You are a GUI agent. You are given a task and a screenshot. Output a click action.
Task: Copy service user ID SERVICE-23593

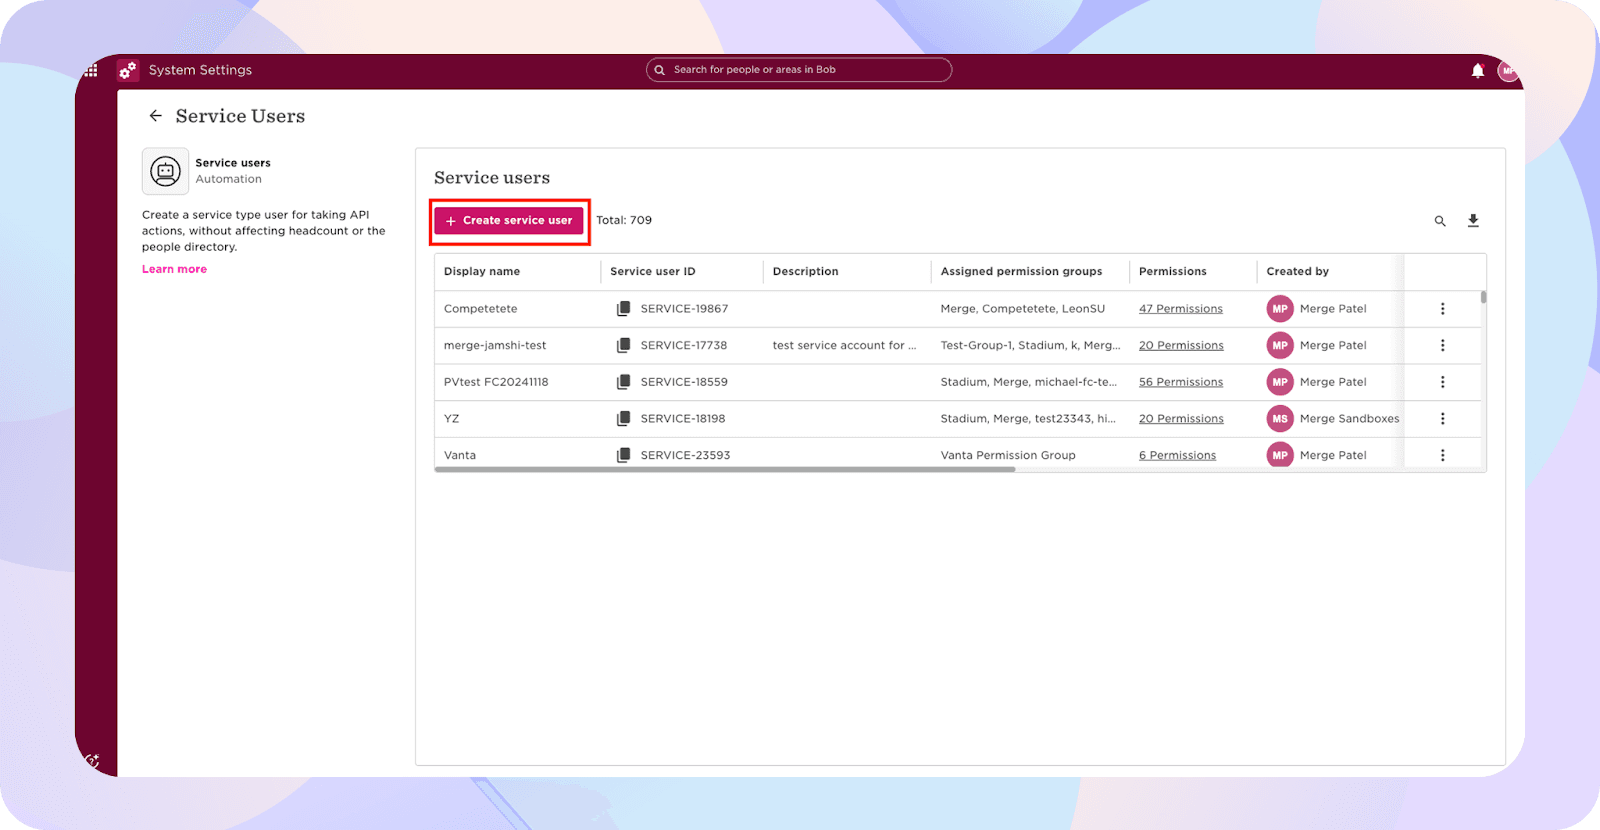[623, 455]
